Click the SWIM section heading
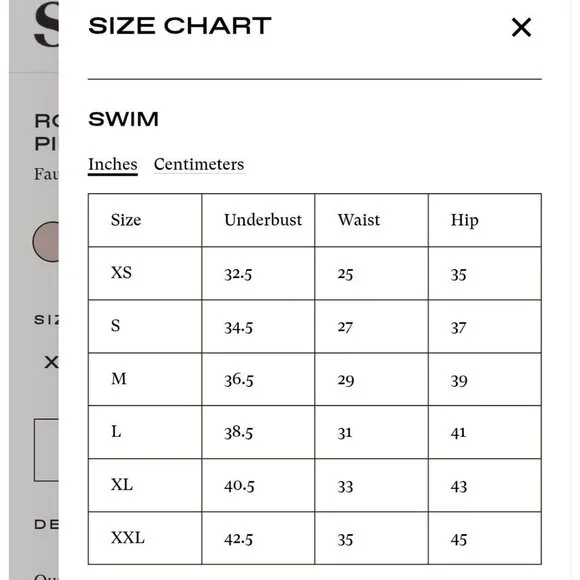The image size is (580, 580). coord(124,119)
